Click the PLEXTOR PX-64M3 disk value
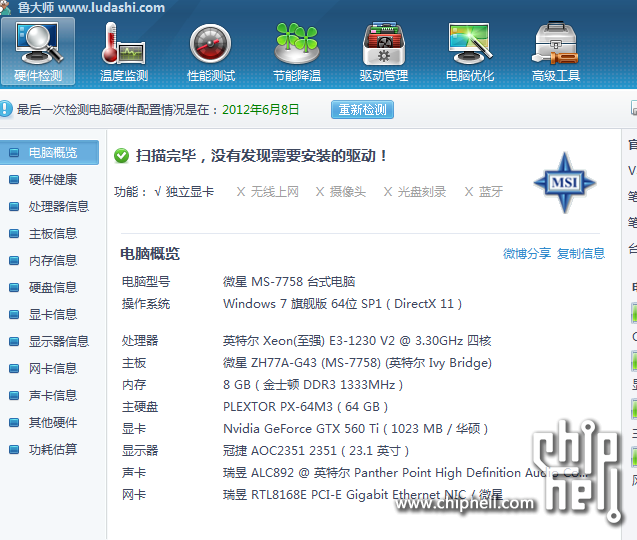The width and height of the screenshot is (637, 540). point(305,406)
